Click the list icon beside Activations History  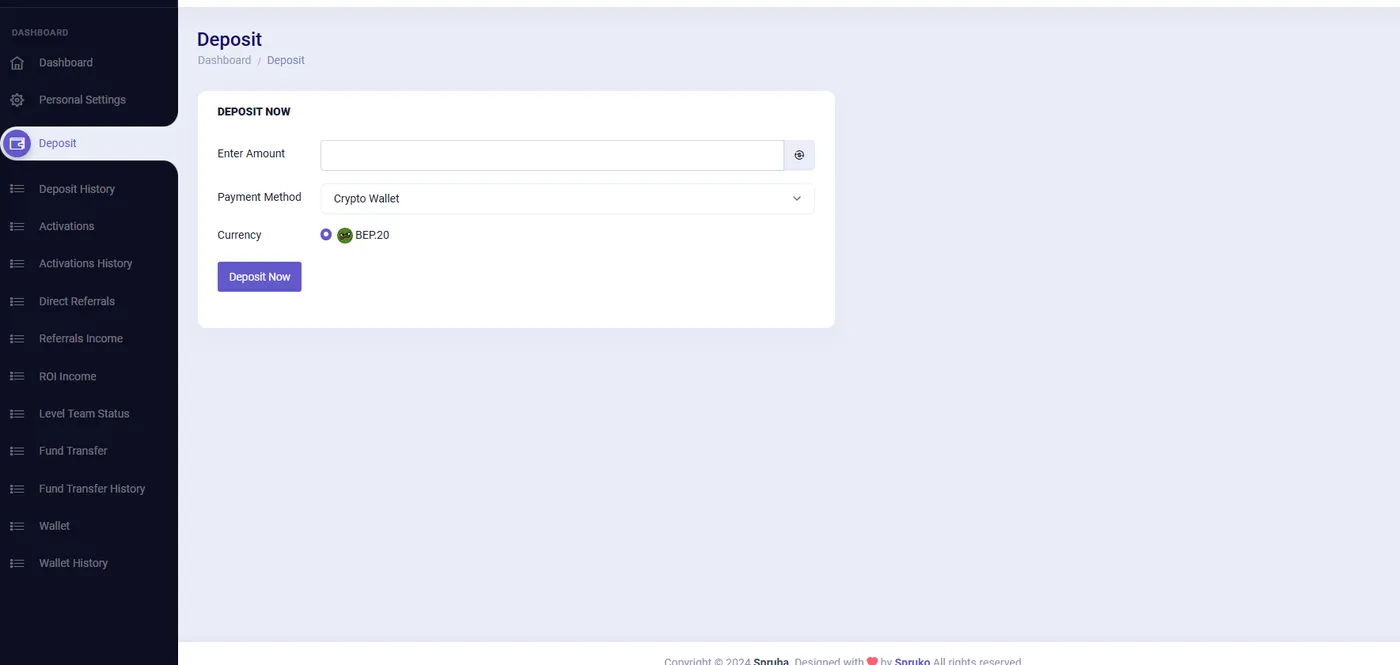tap(16, 264)
